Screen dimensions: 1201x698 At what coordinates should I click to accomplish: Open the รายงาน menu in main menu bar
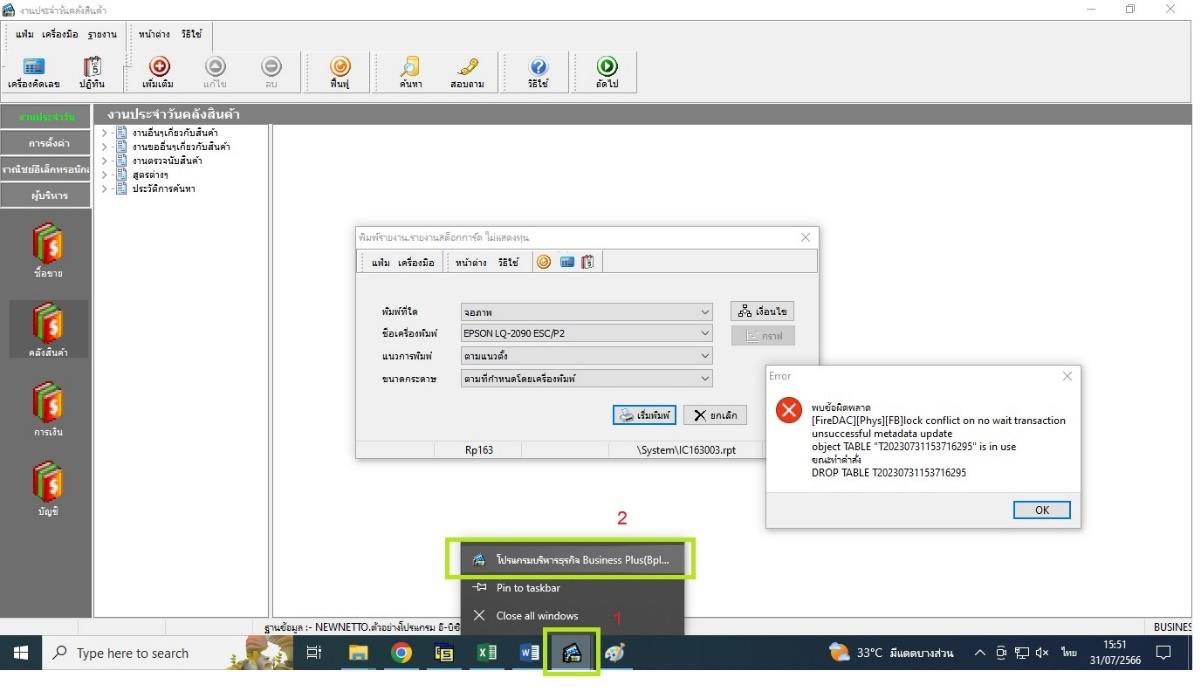103,34
